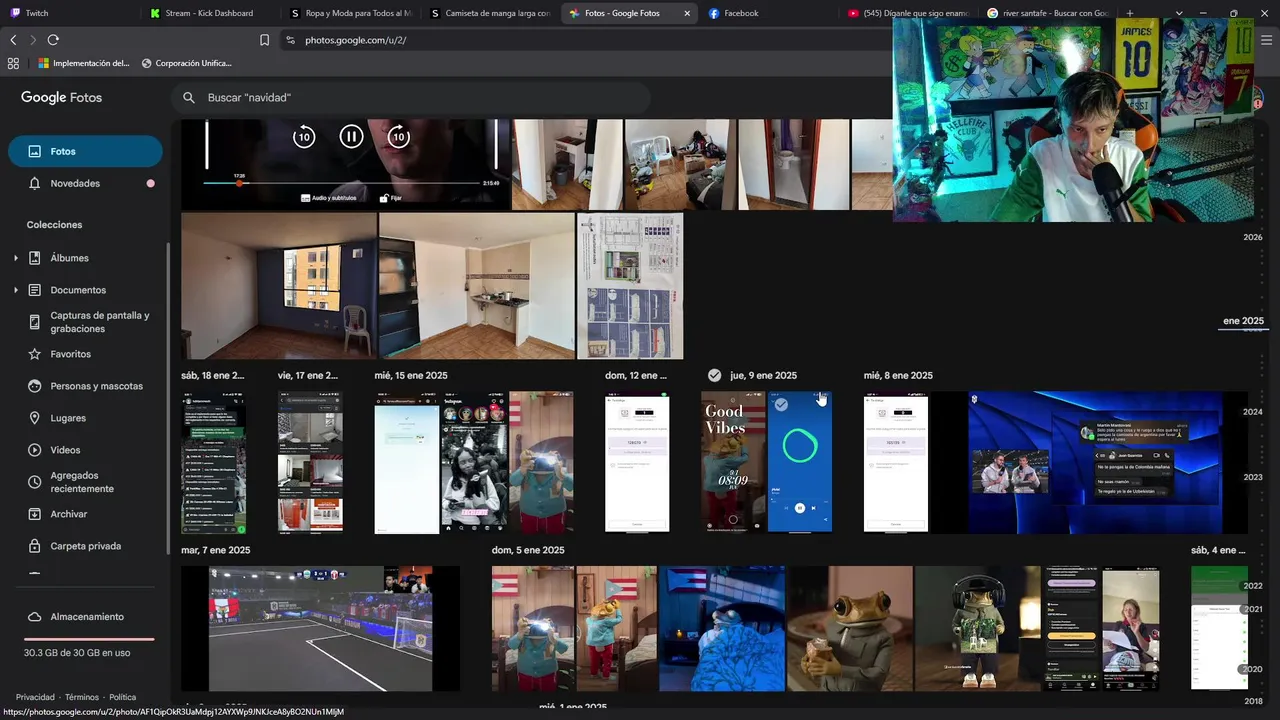Image resolution: width=1280 pixels, height=720 pixels.
Task: Skip the video forward 10 seconds
Action: coord(398,137)
